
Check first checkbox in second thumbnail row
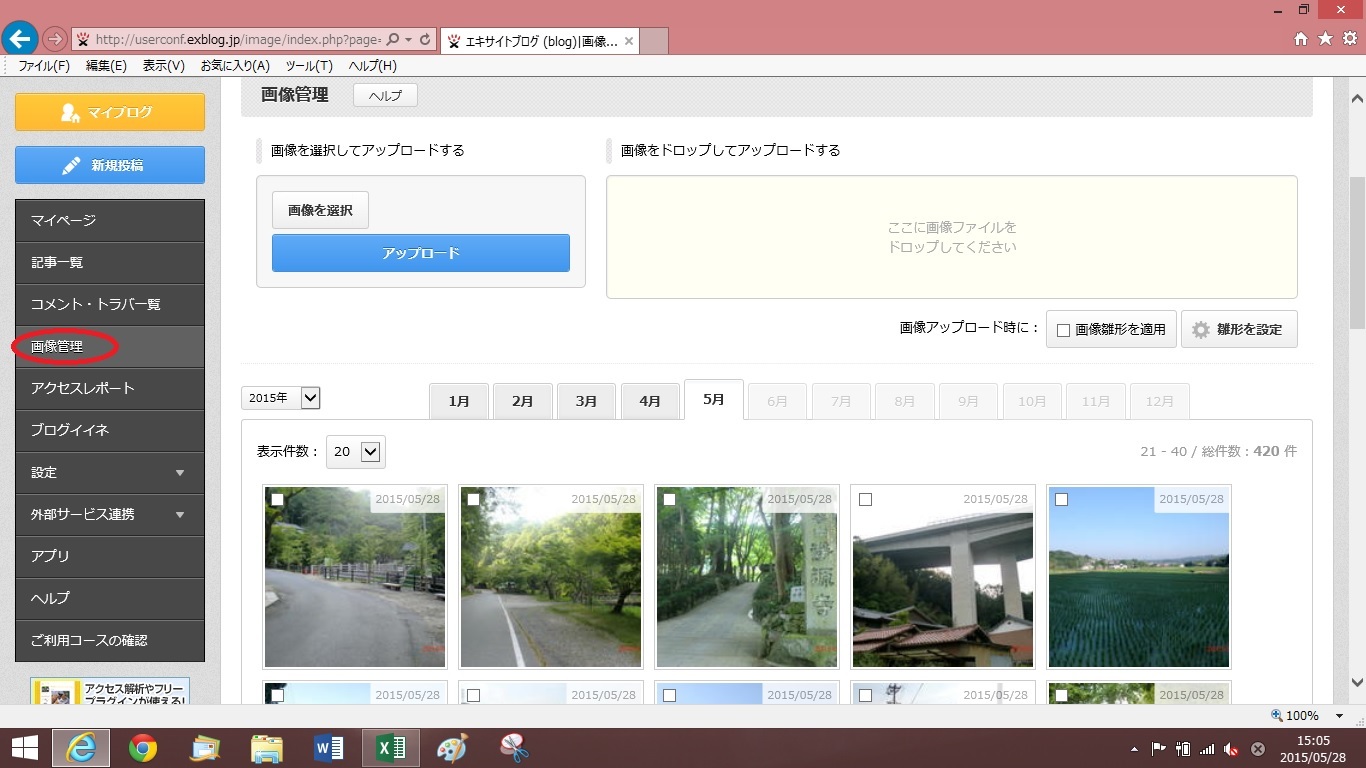tap(277, 695)
